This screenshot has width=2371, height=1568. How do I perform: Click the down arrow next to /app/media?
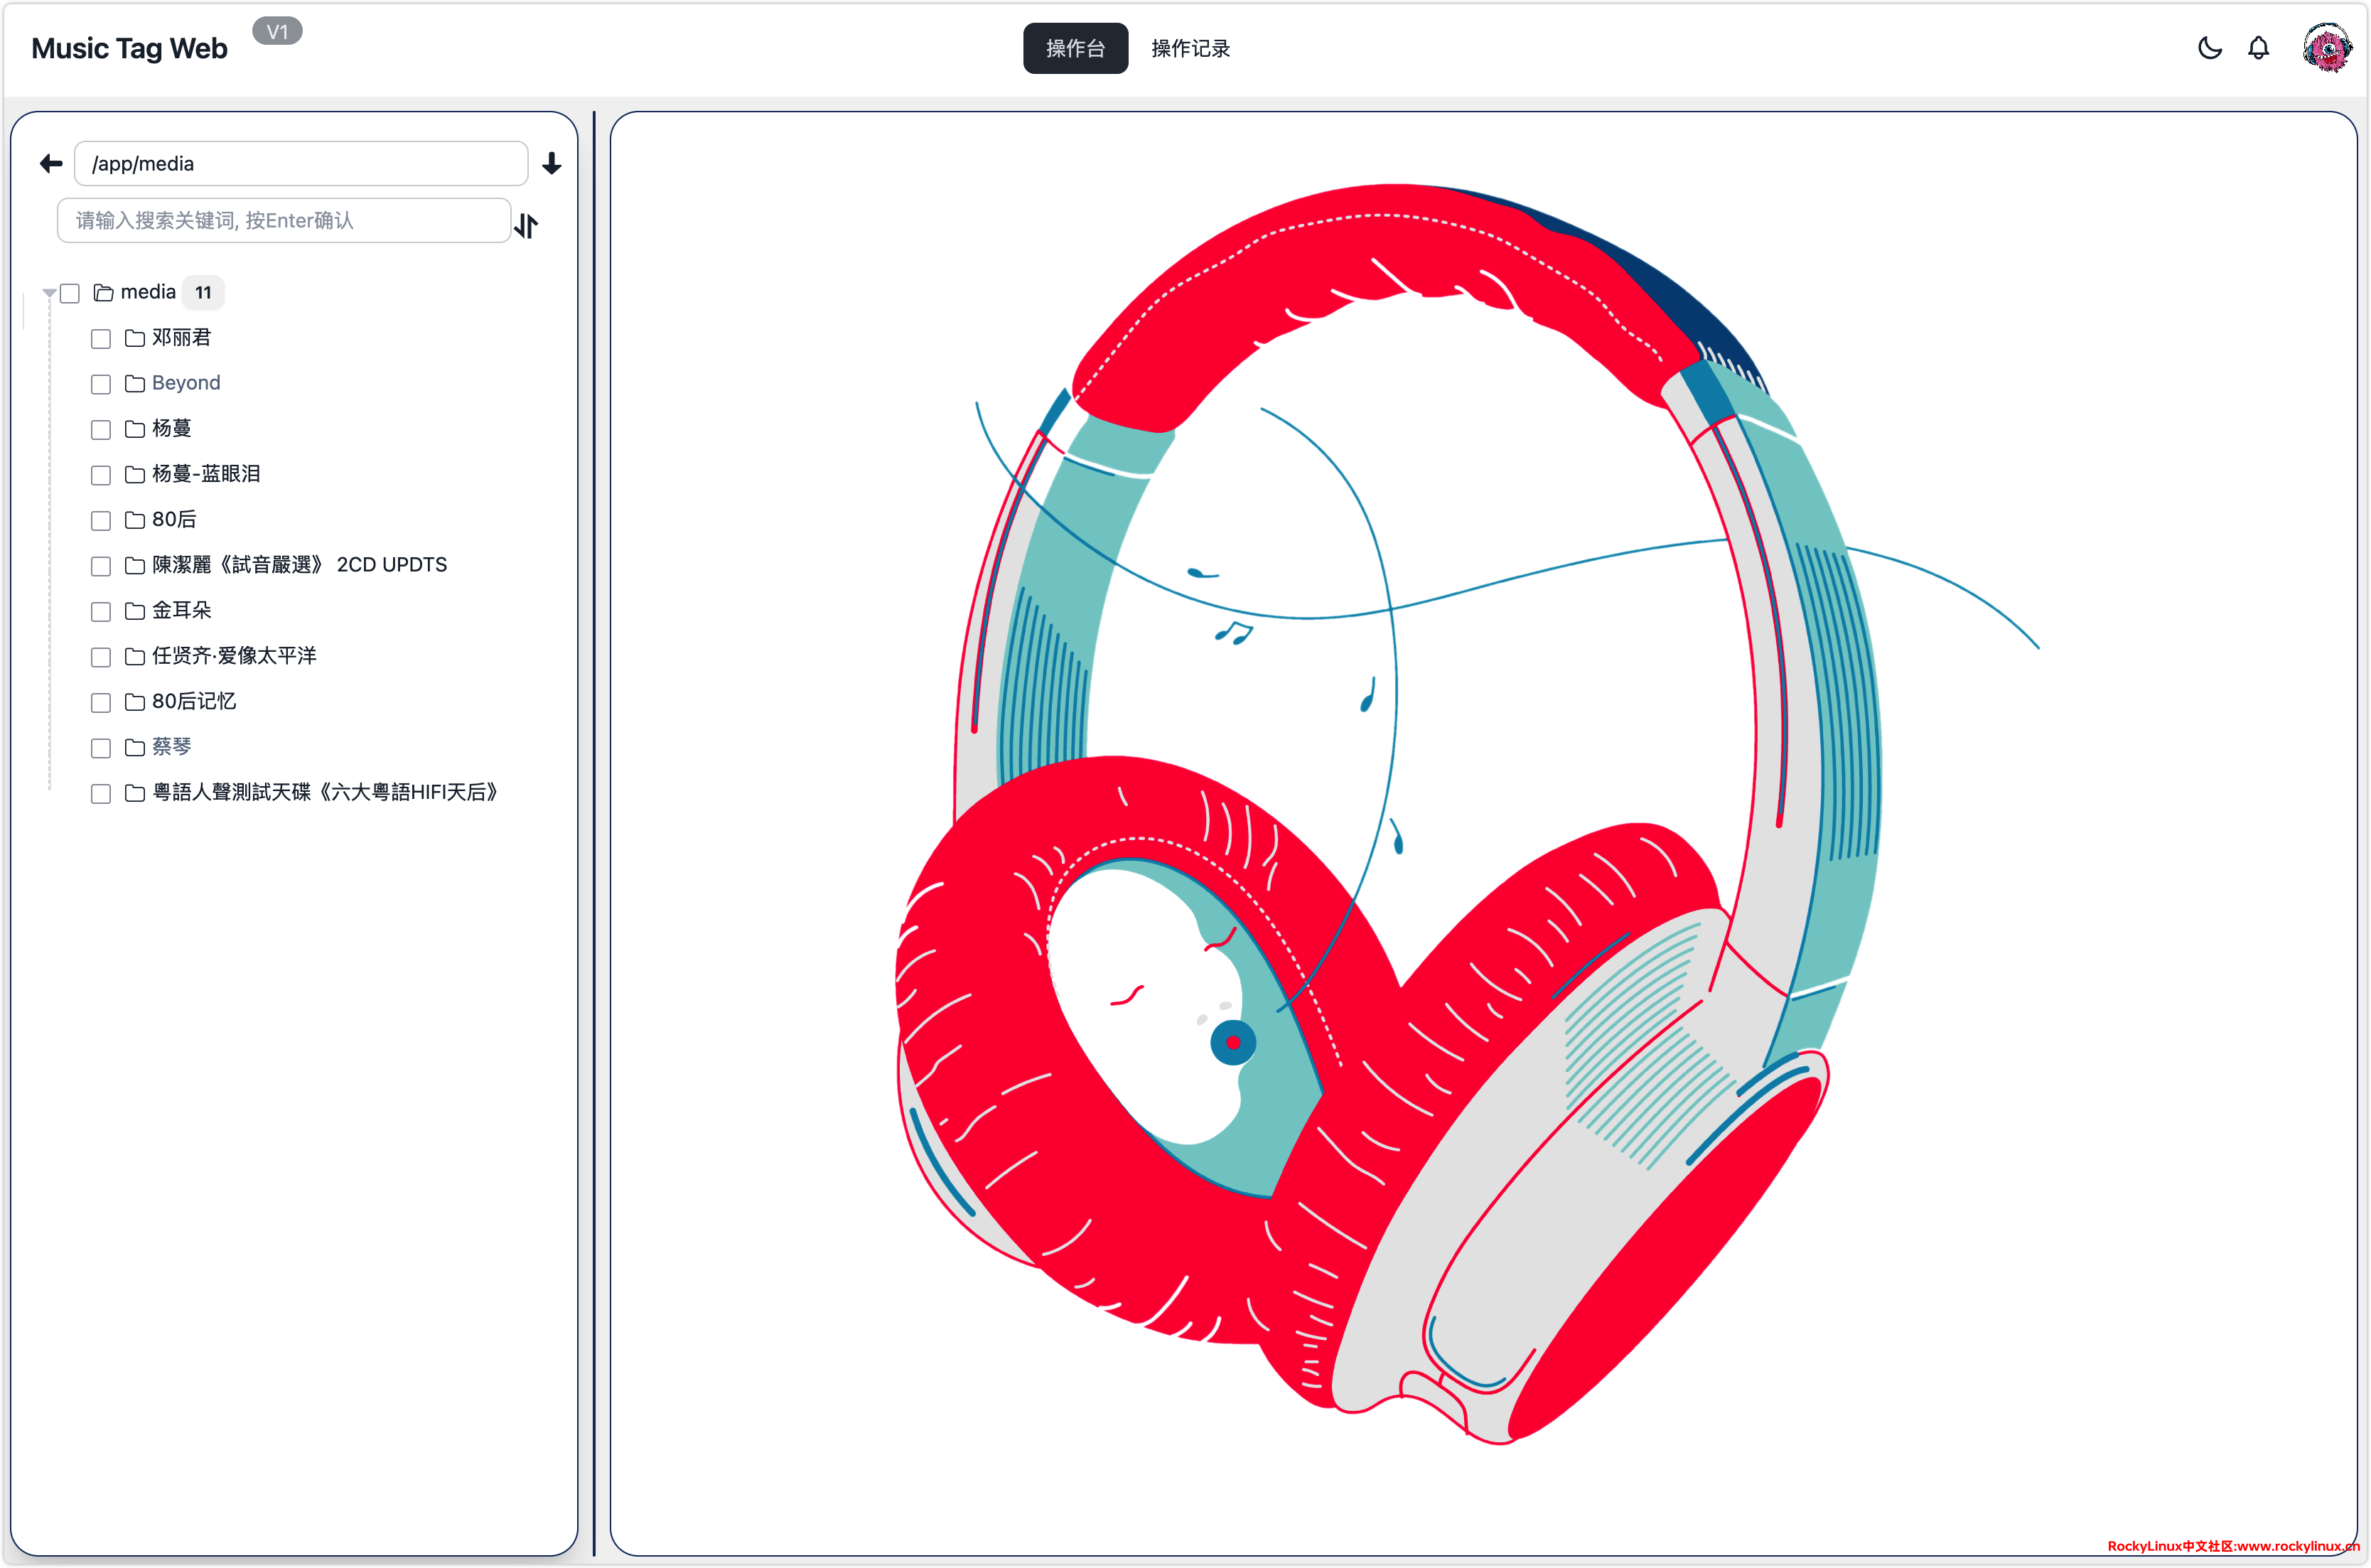pyautogui.click(x=551, y=163)
